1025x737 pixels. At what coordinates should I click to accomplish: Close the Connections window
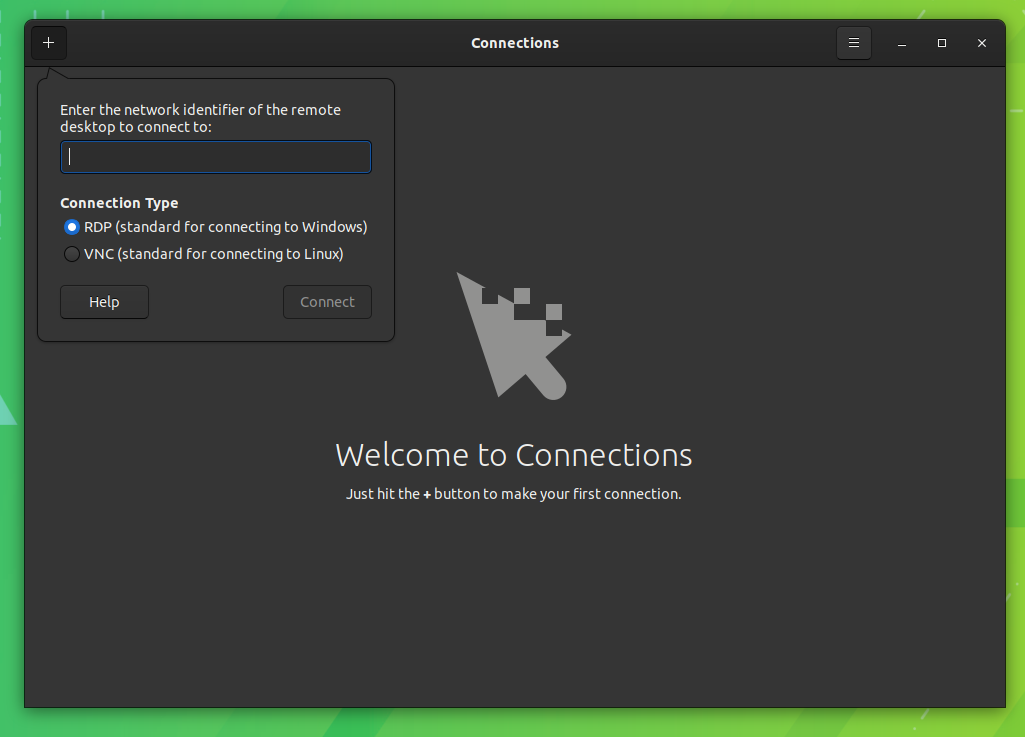pyautogui.click(x=982, y=43)
